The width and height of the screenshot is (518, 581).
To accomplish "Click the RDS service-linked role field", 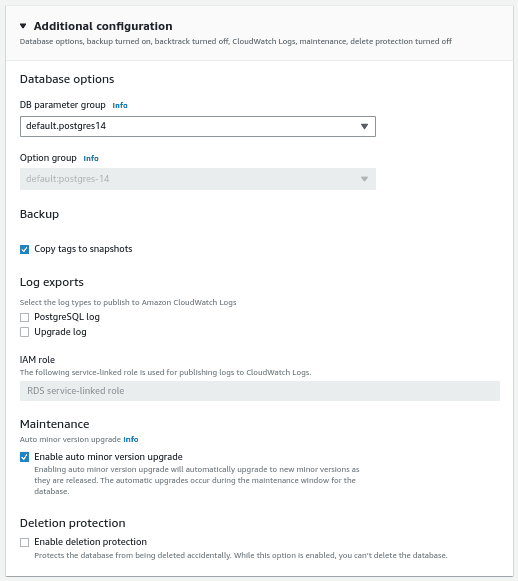I will point(260,391).
